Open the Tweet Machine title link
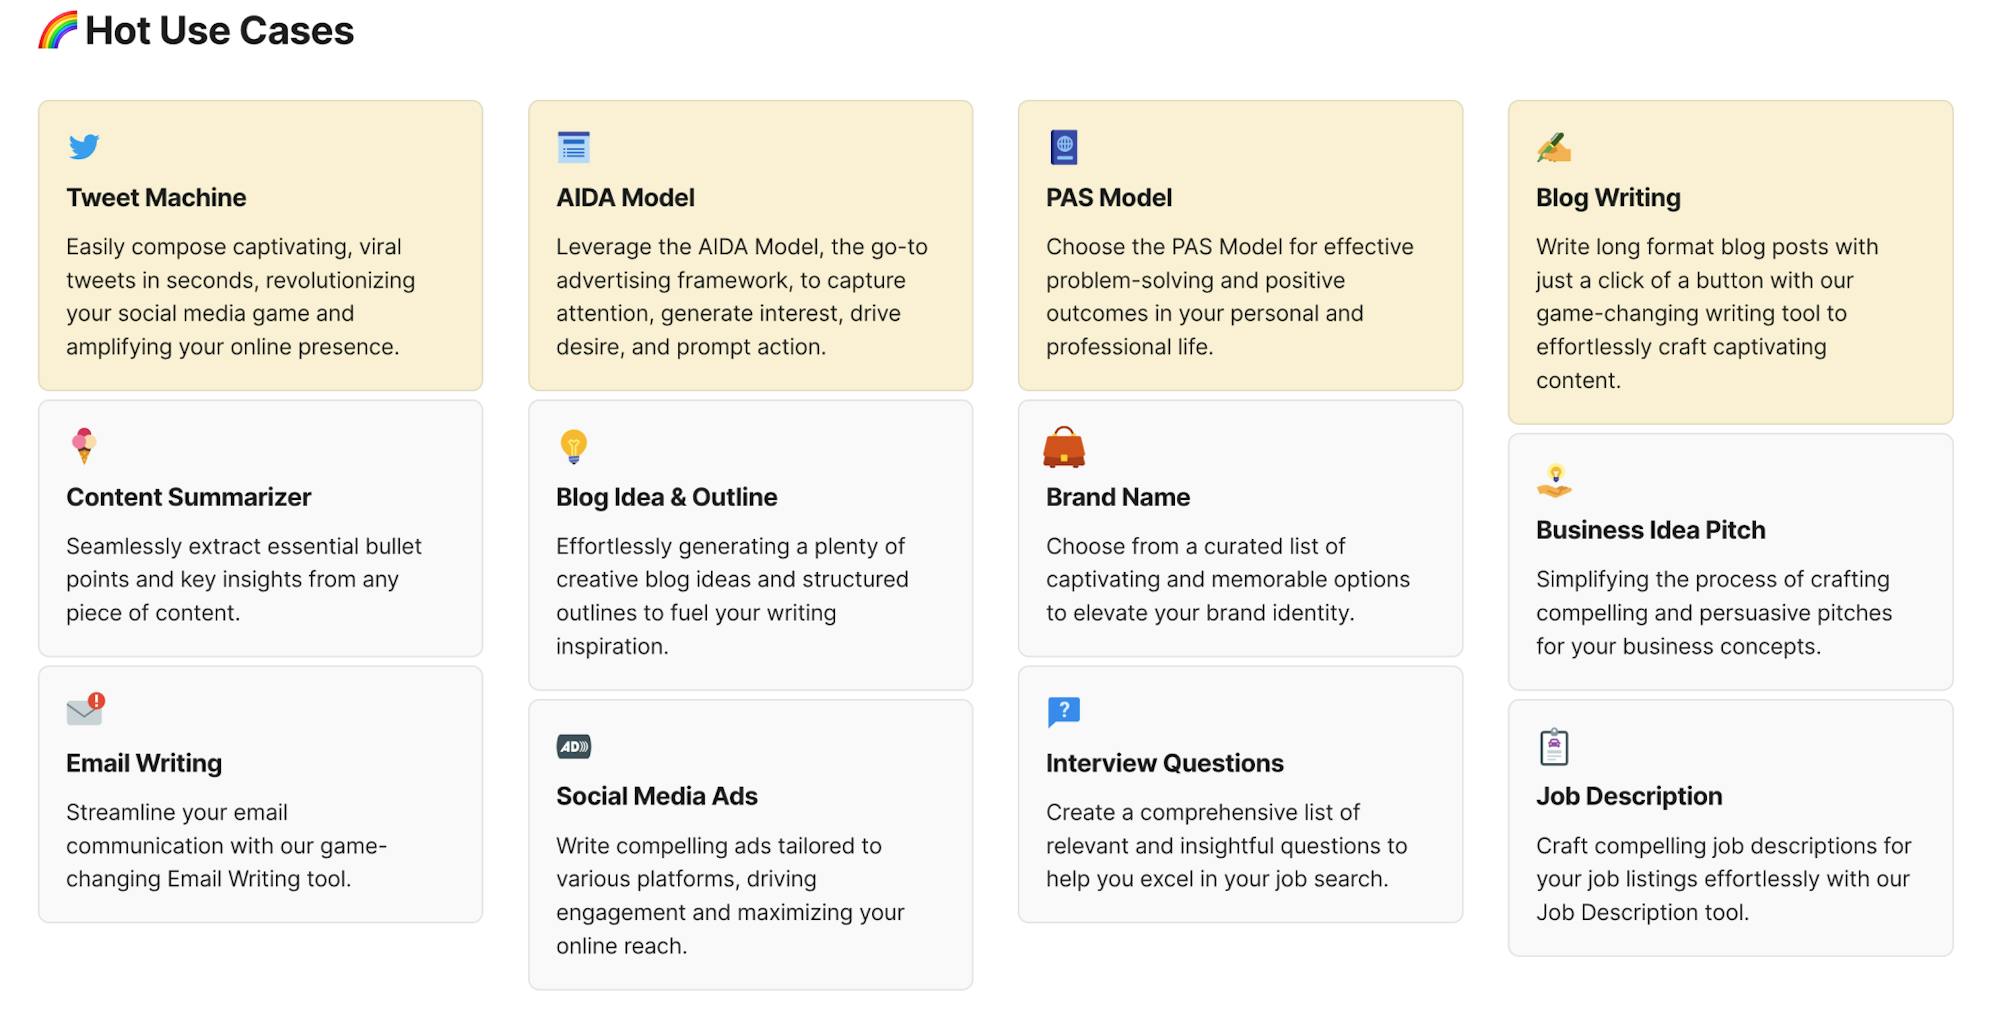The width and height of the screenshot is (2000, 1036). pyautogui.click(x=156, y=198)
